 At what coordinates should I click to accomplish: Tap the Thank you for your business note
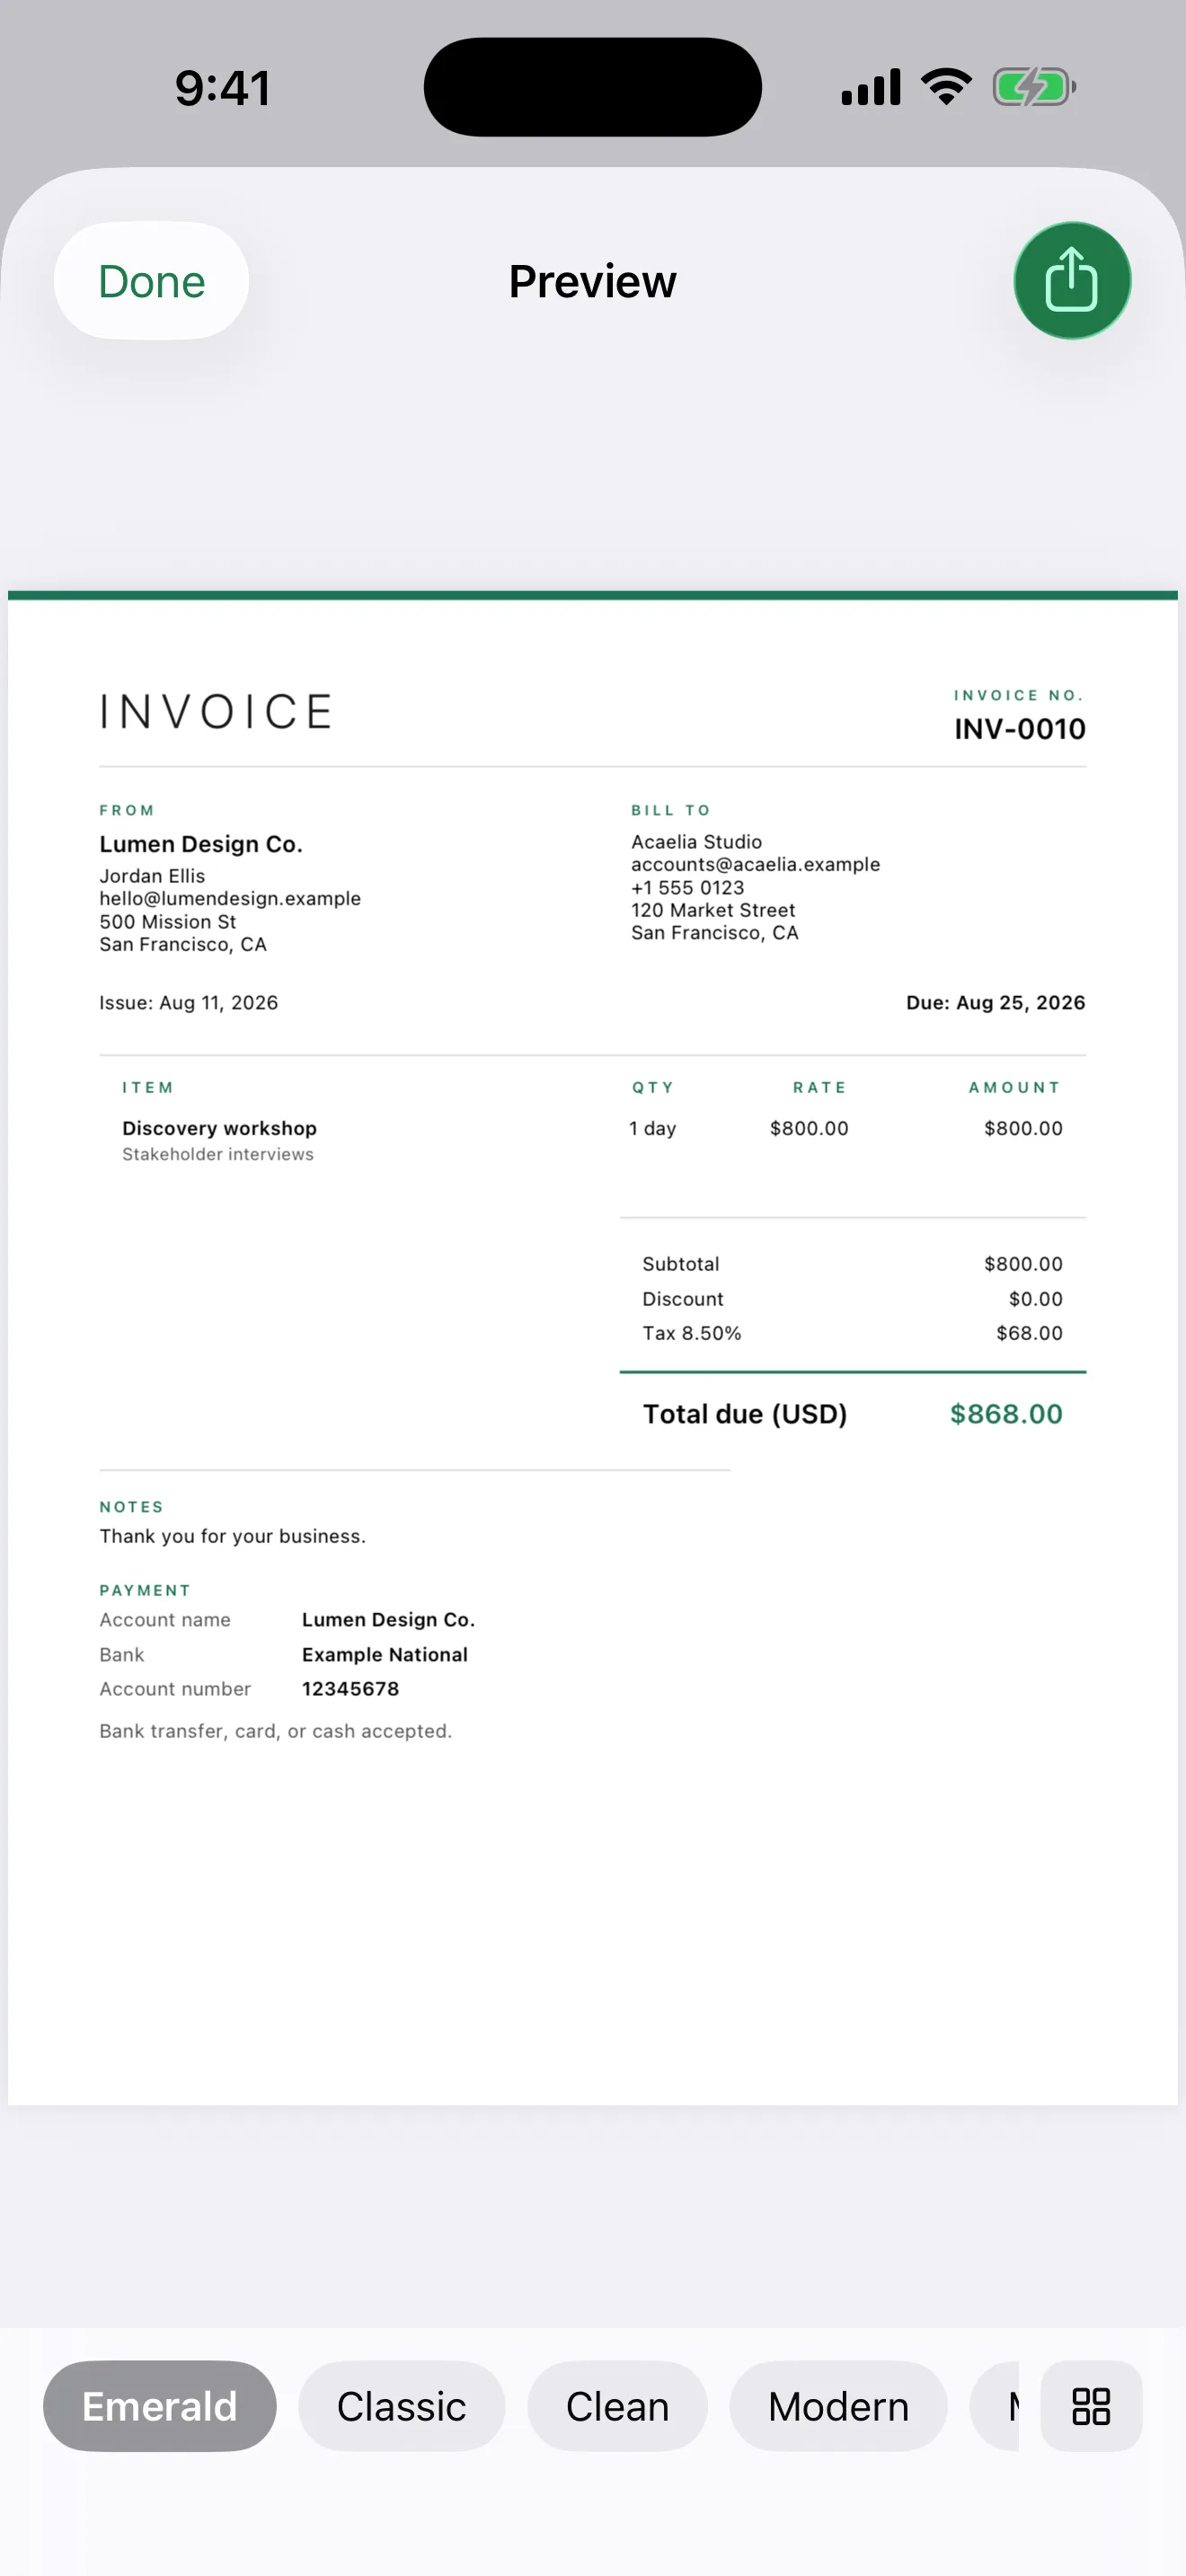(x=233, y=1536)
